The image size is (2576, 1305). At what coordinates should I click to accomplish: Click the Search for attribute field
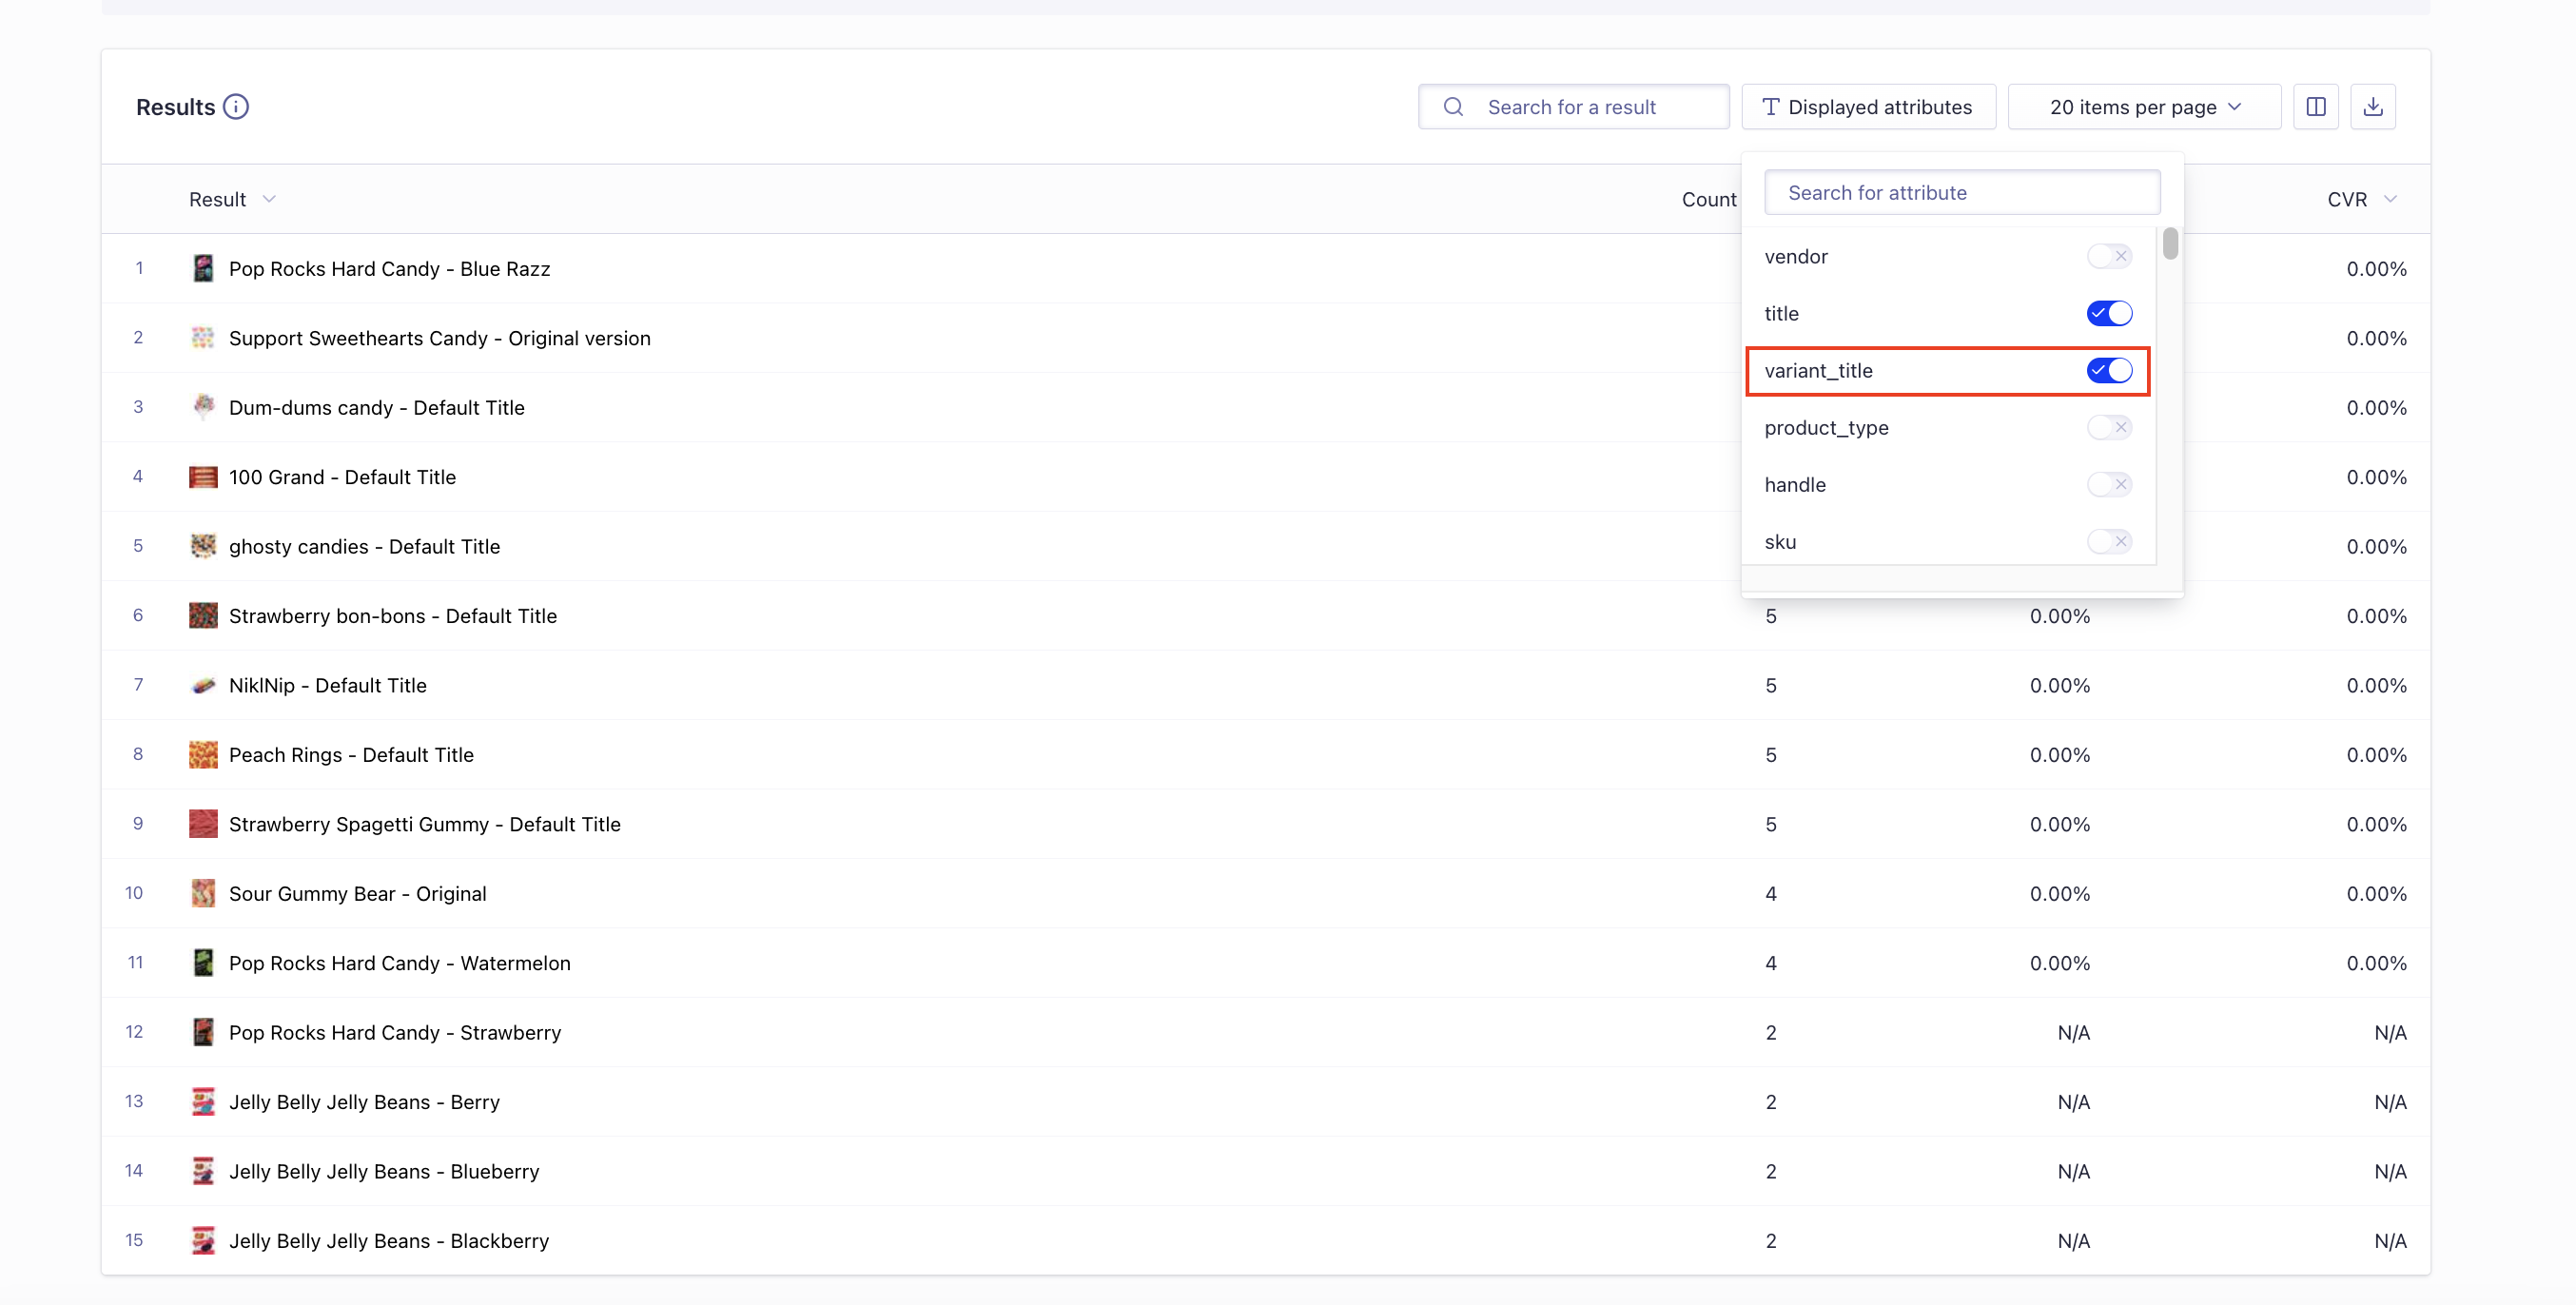coord(1961,193)
